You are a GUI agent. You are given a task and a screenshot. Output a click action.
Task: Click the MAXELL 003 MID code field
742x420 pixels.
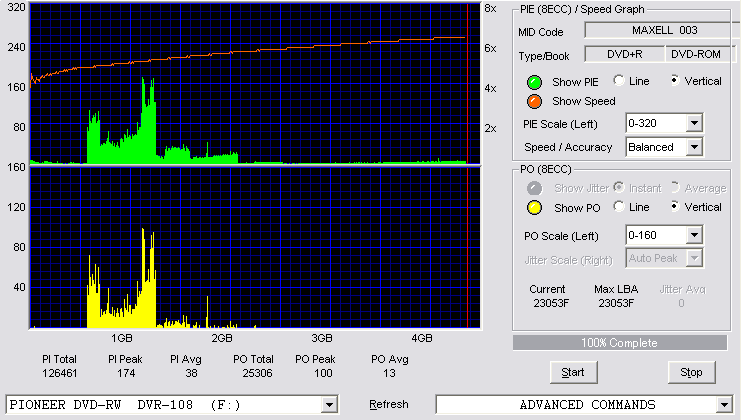pos(662,30)
